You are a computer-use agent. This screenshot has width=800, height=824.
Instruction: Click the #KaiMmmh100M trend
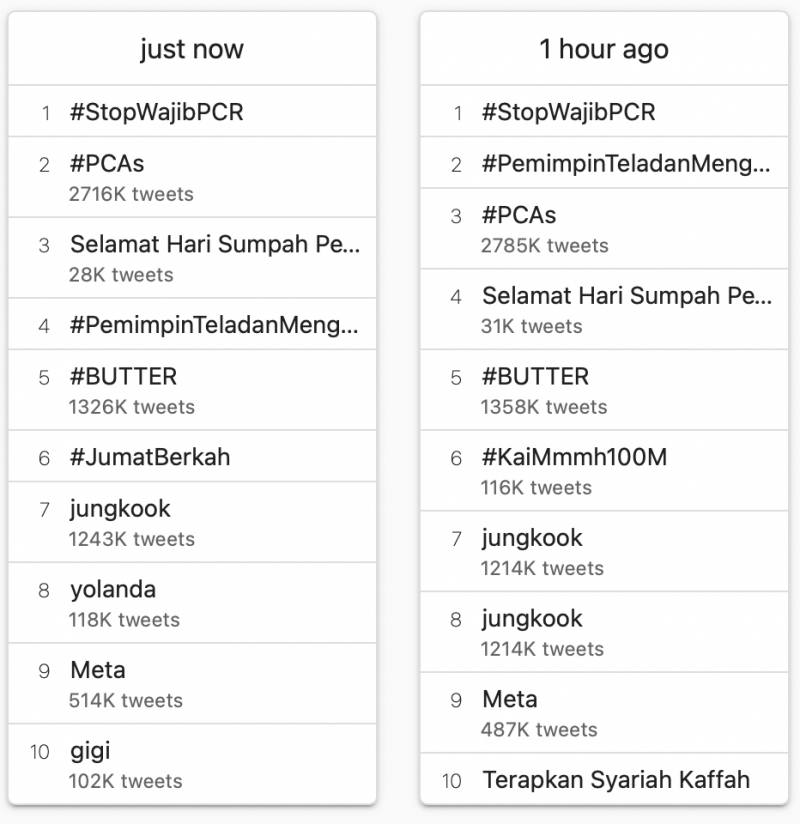[604, 471]
